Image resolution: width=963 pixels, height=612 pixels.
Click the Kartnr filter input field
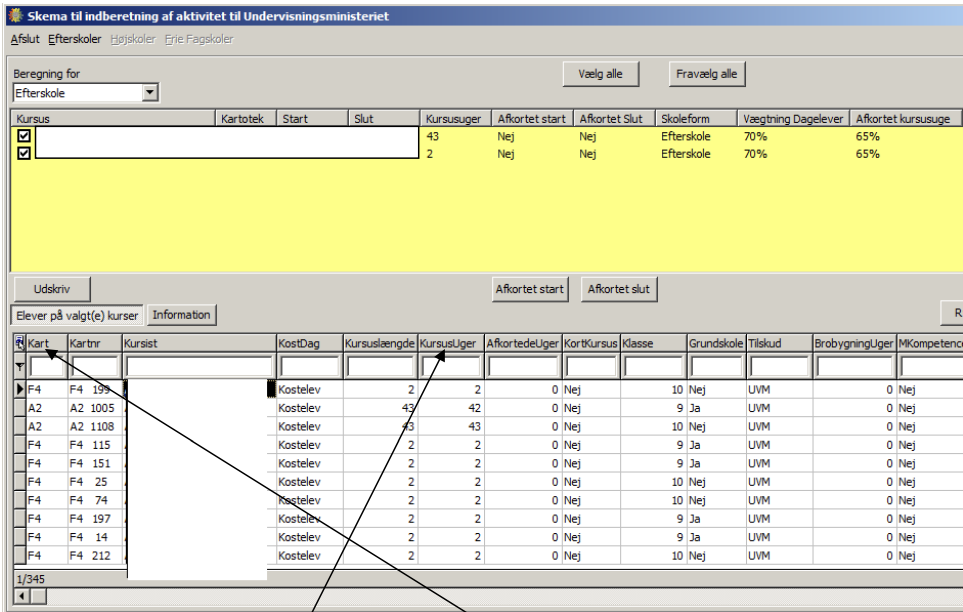94,367
